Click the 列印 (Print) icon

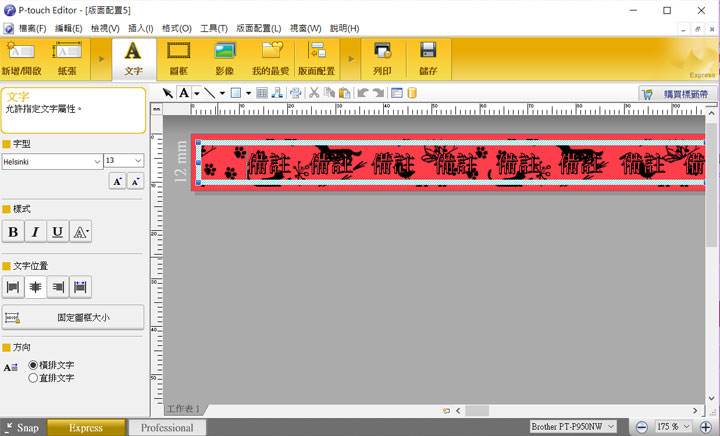click(382, 58)
